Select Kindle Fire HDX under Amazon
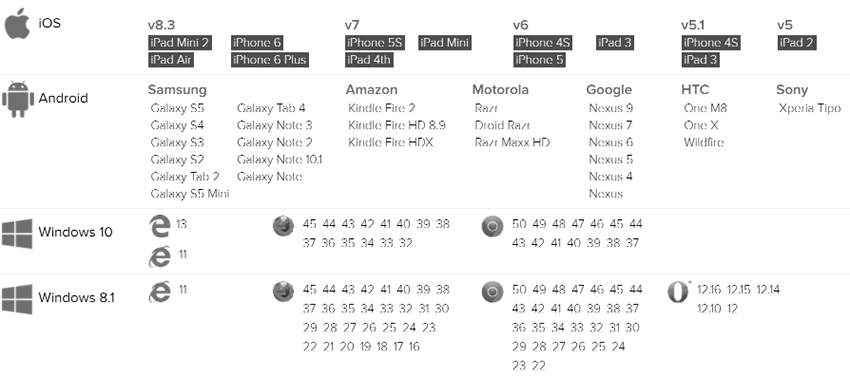This screenshot has width=850, height=377. pos(390,142)
